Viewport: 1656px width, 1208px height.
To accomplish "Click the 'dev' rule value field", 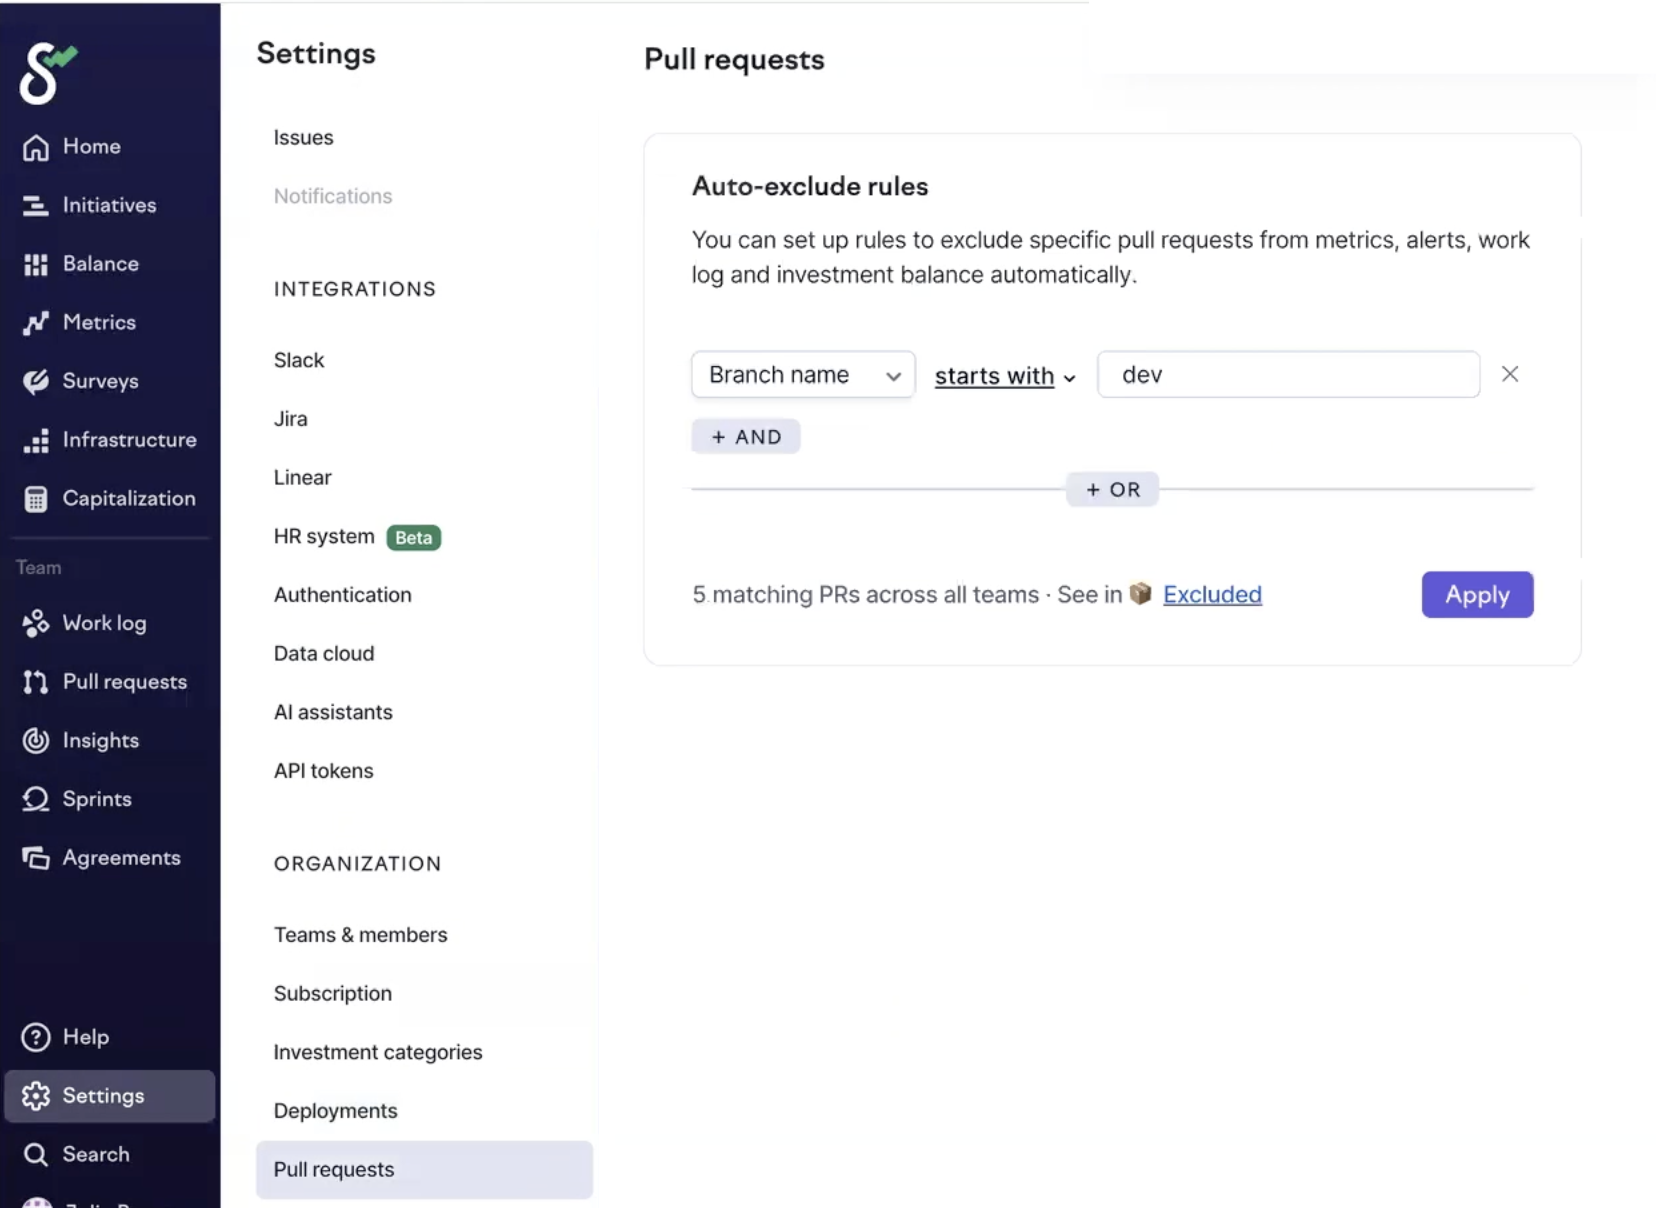I will (x=1287, y=375).
